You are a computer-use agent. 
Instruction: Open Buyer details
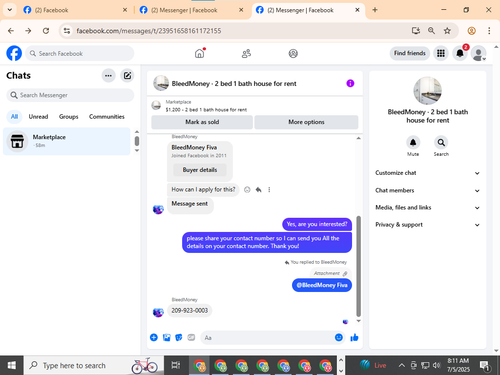tap(200, 170)
